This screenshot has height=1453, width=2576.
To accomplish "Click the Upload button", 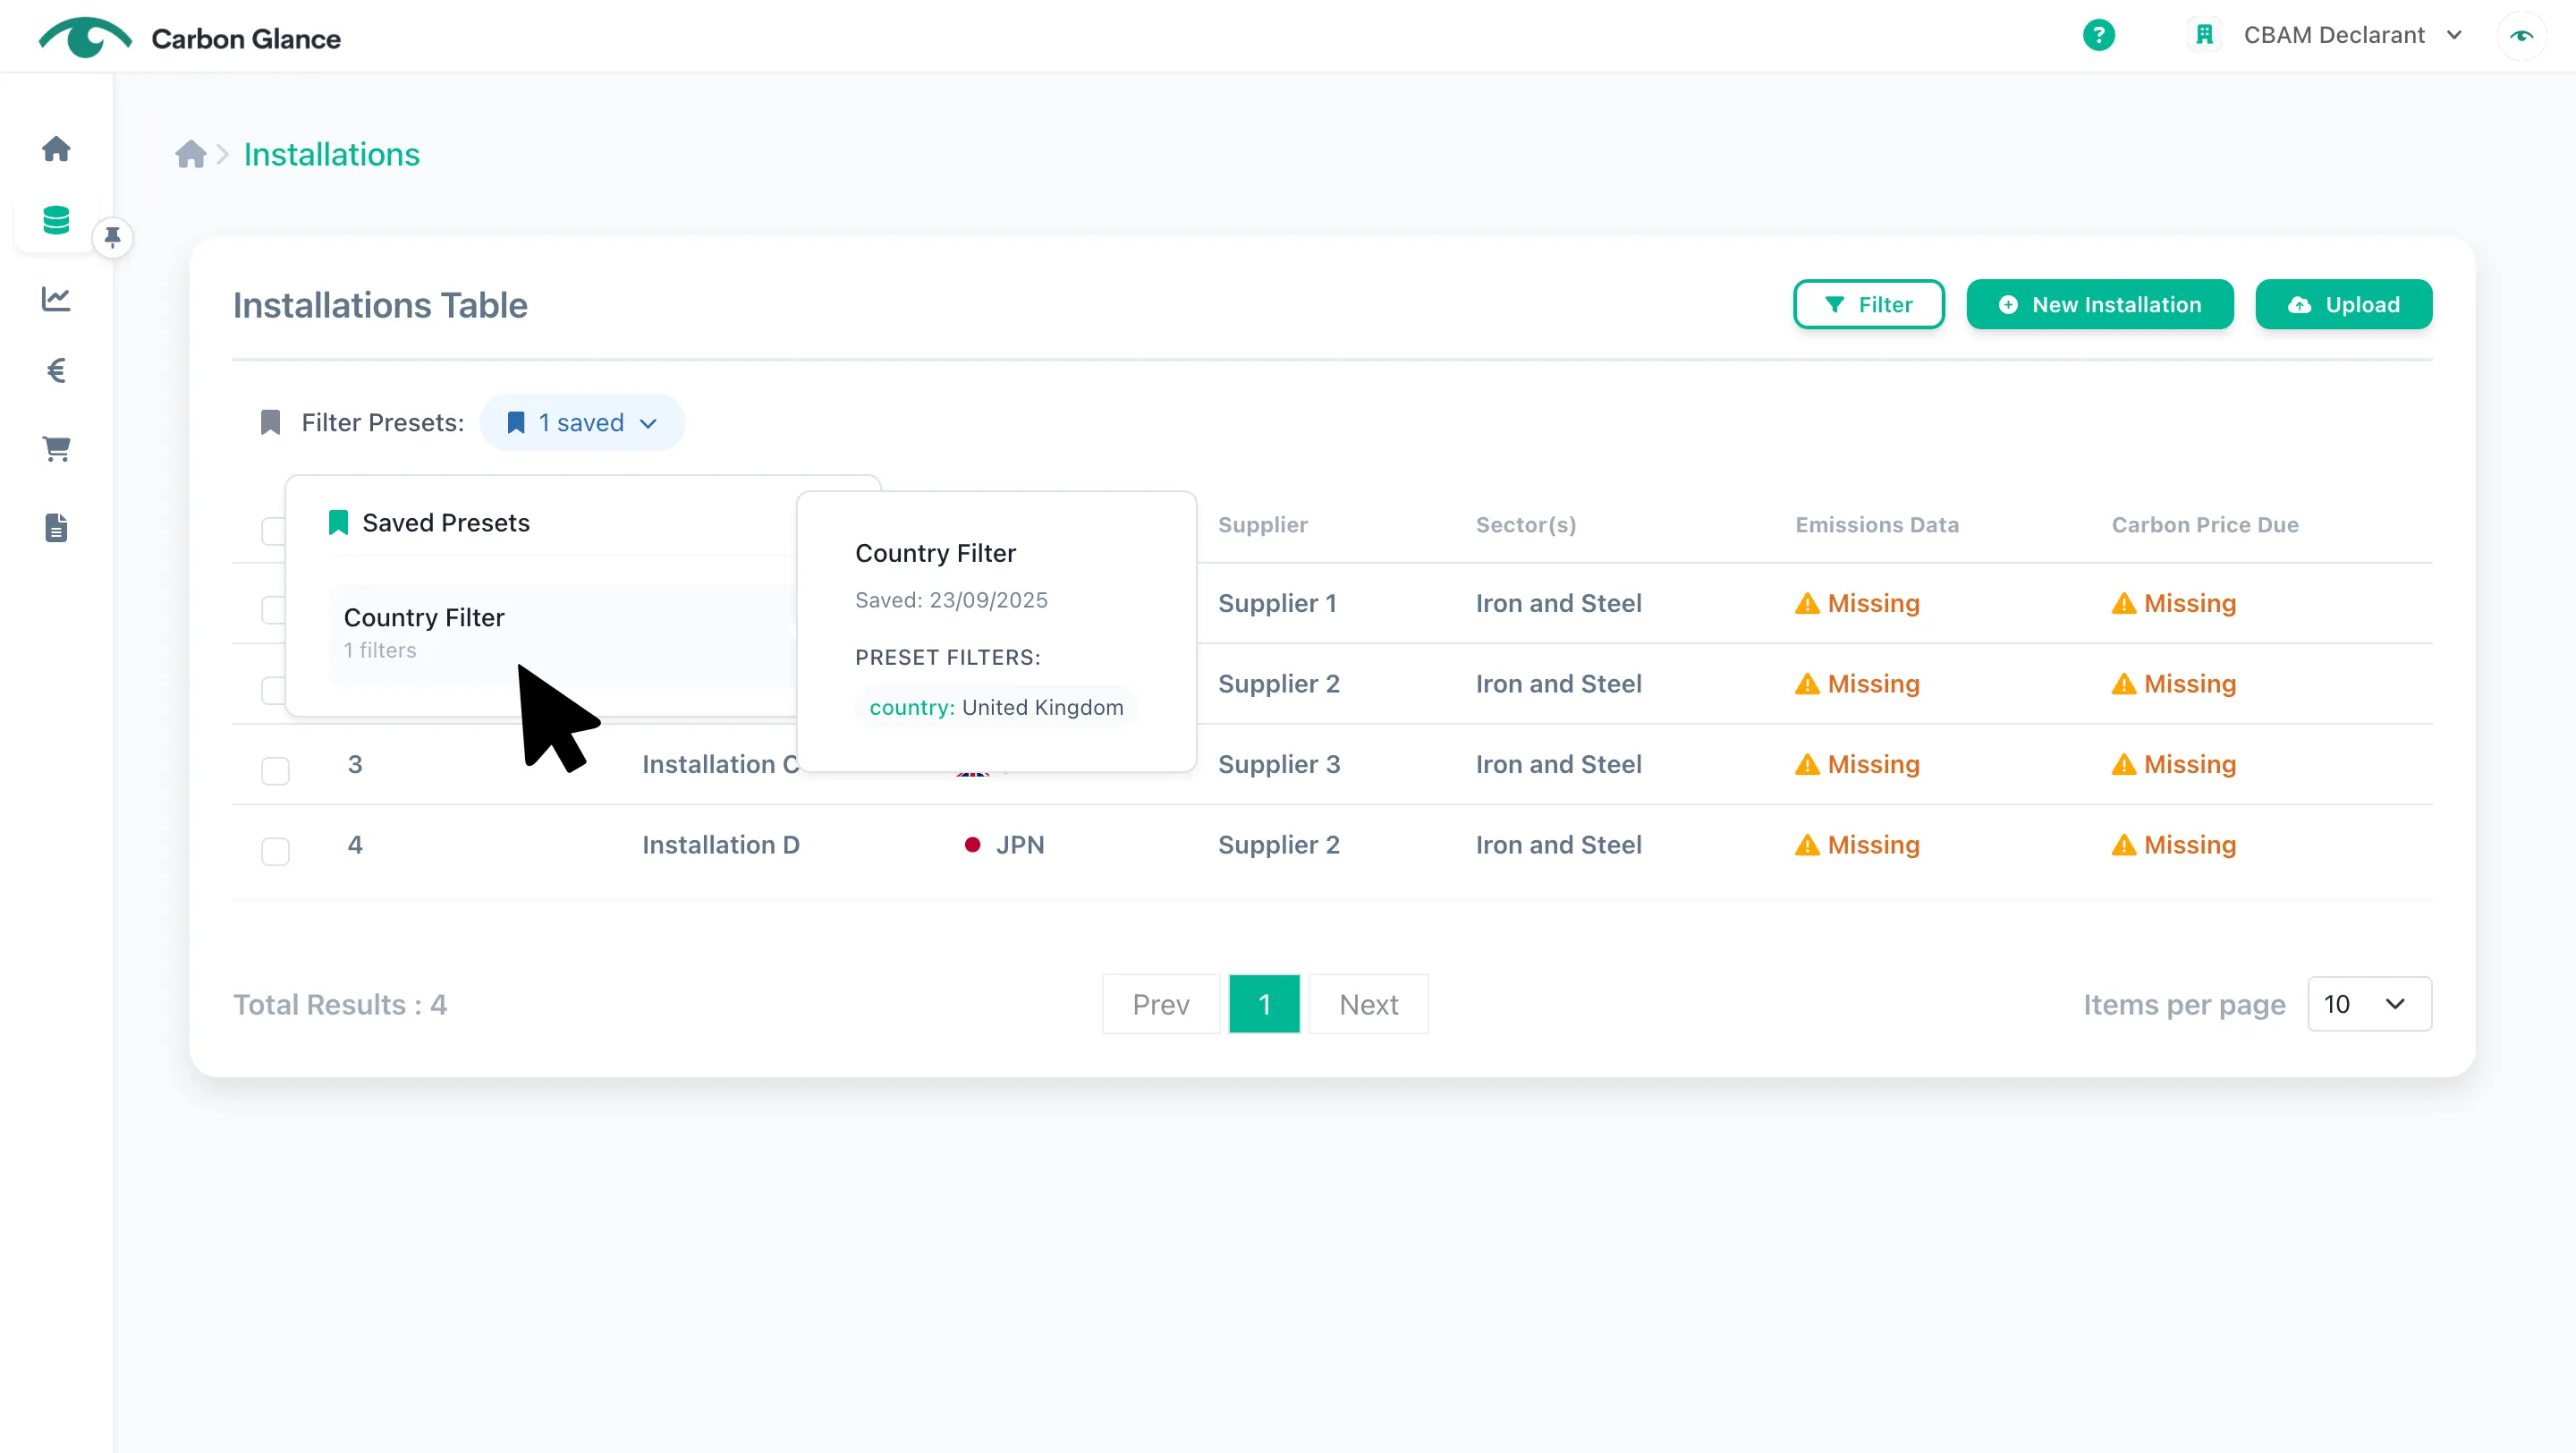I will coord(2343,304).
